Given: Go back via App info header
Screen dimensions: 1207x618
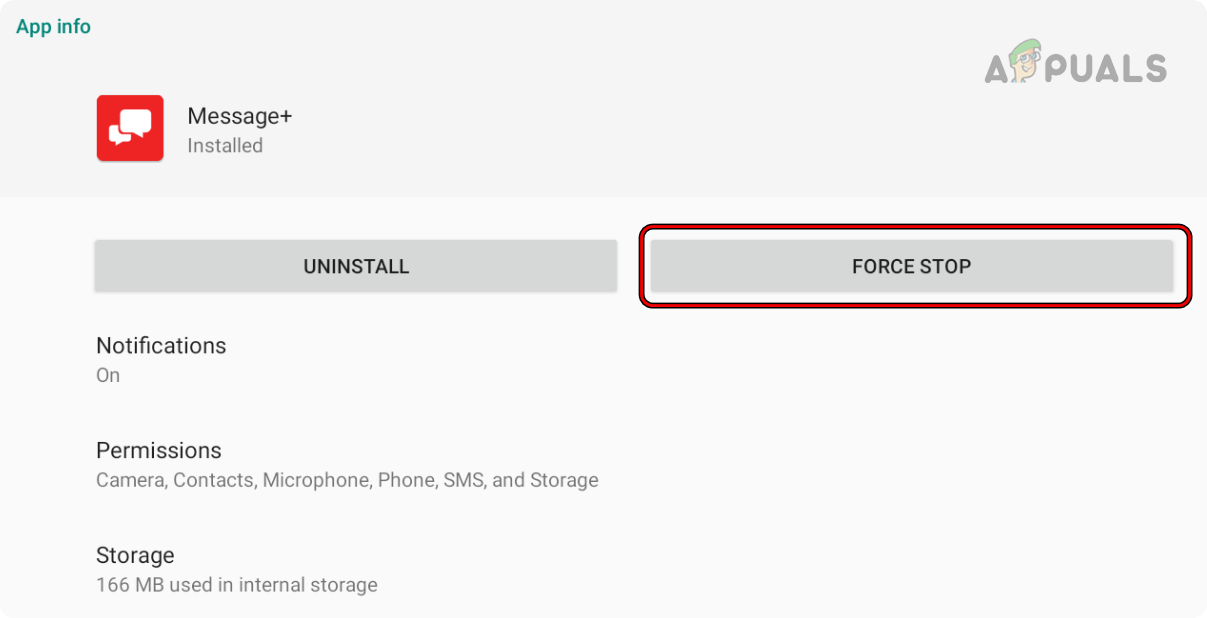Looking at the screenshot, I should point(53,27).
